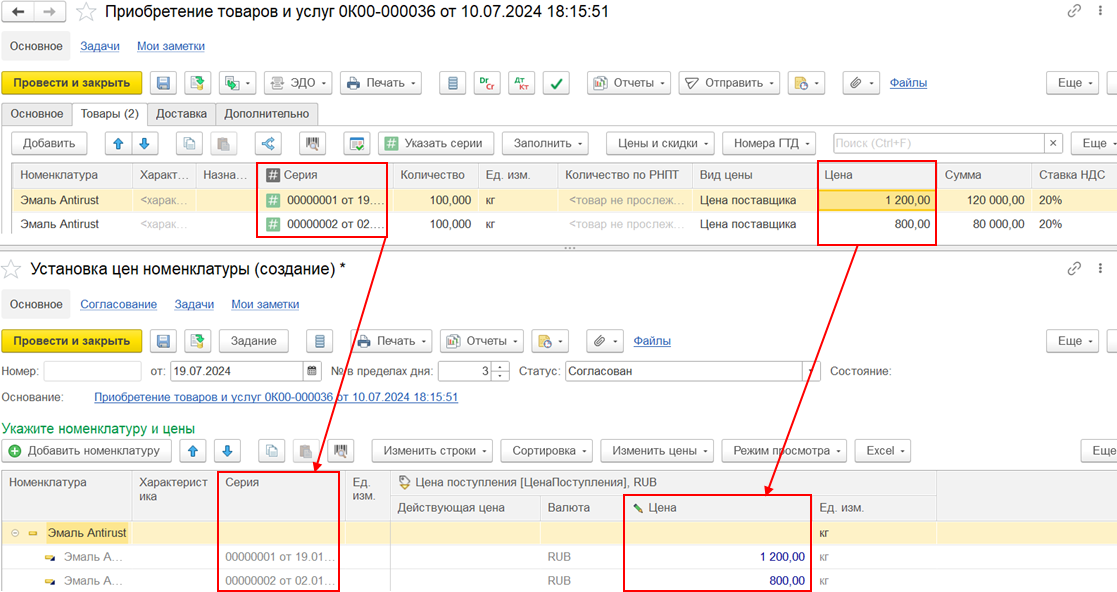The height and width of the screenshot is (592, 1117).
Task: Collapse the Эмаль Antirust tree group
Action: (15, 533)
